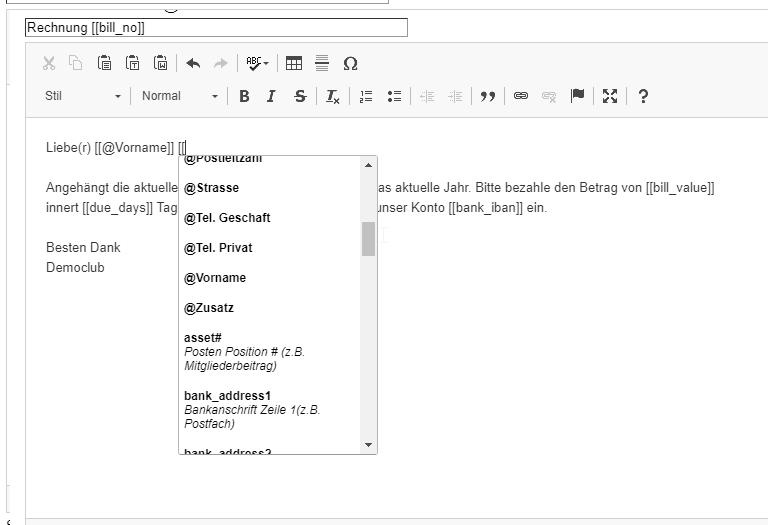Click the Paste clipboard icon
The image size is (768, 525).
point(104,63)
